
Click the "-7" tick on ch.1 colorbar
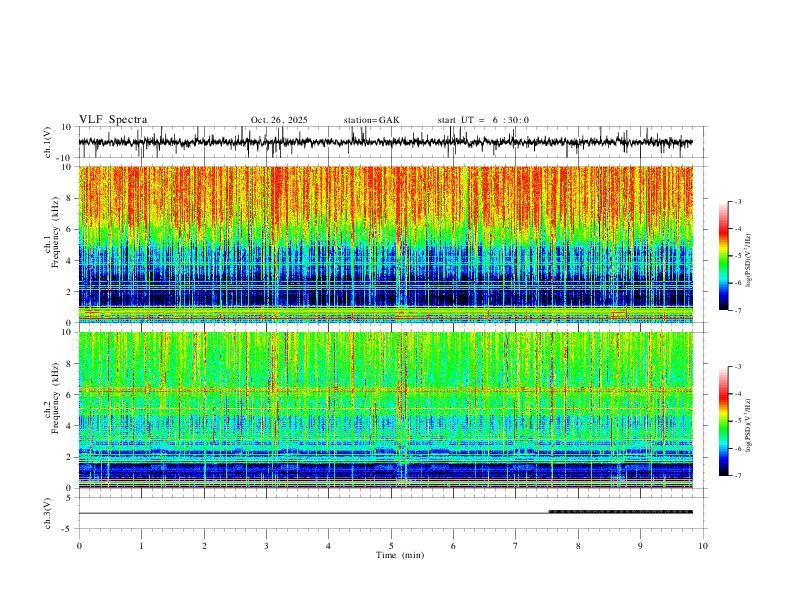pos(738,310)
